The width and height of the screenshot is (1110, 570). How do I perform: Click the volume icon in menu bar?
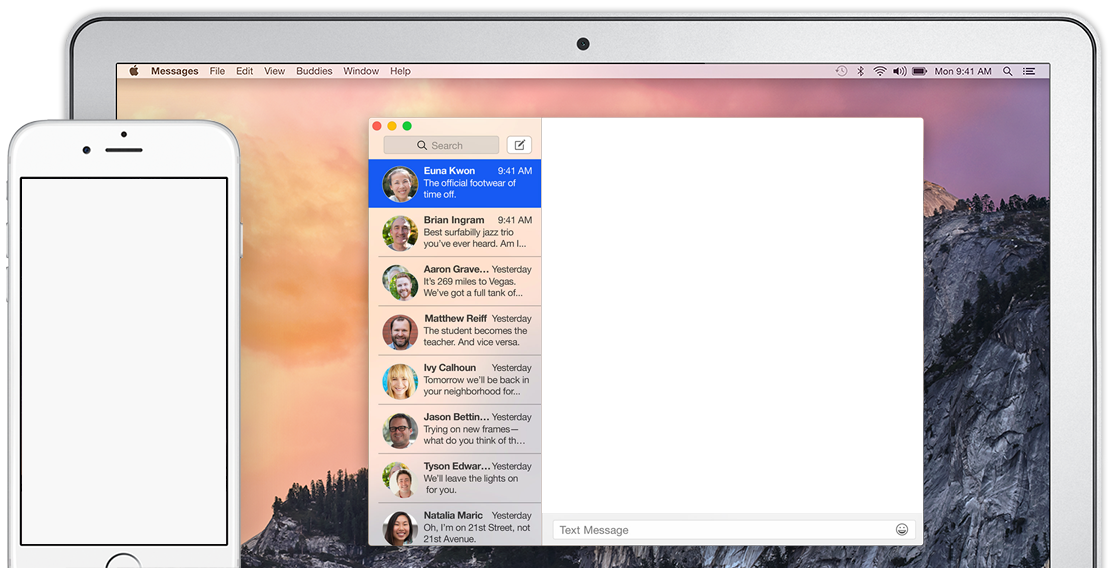click(899, 71)
